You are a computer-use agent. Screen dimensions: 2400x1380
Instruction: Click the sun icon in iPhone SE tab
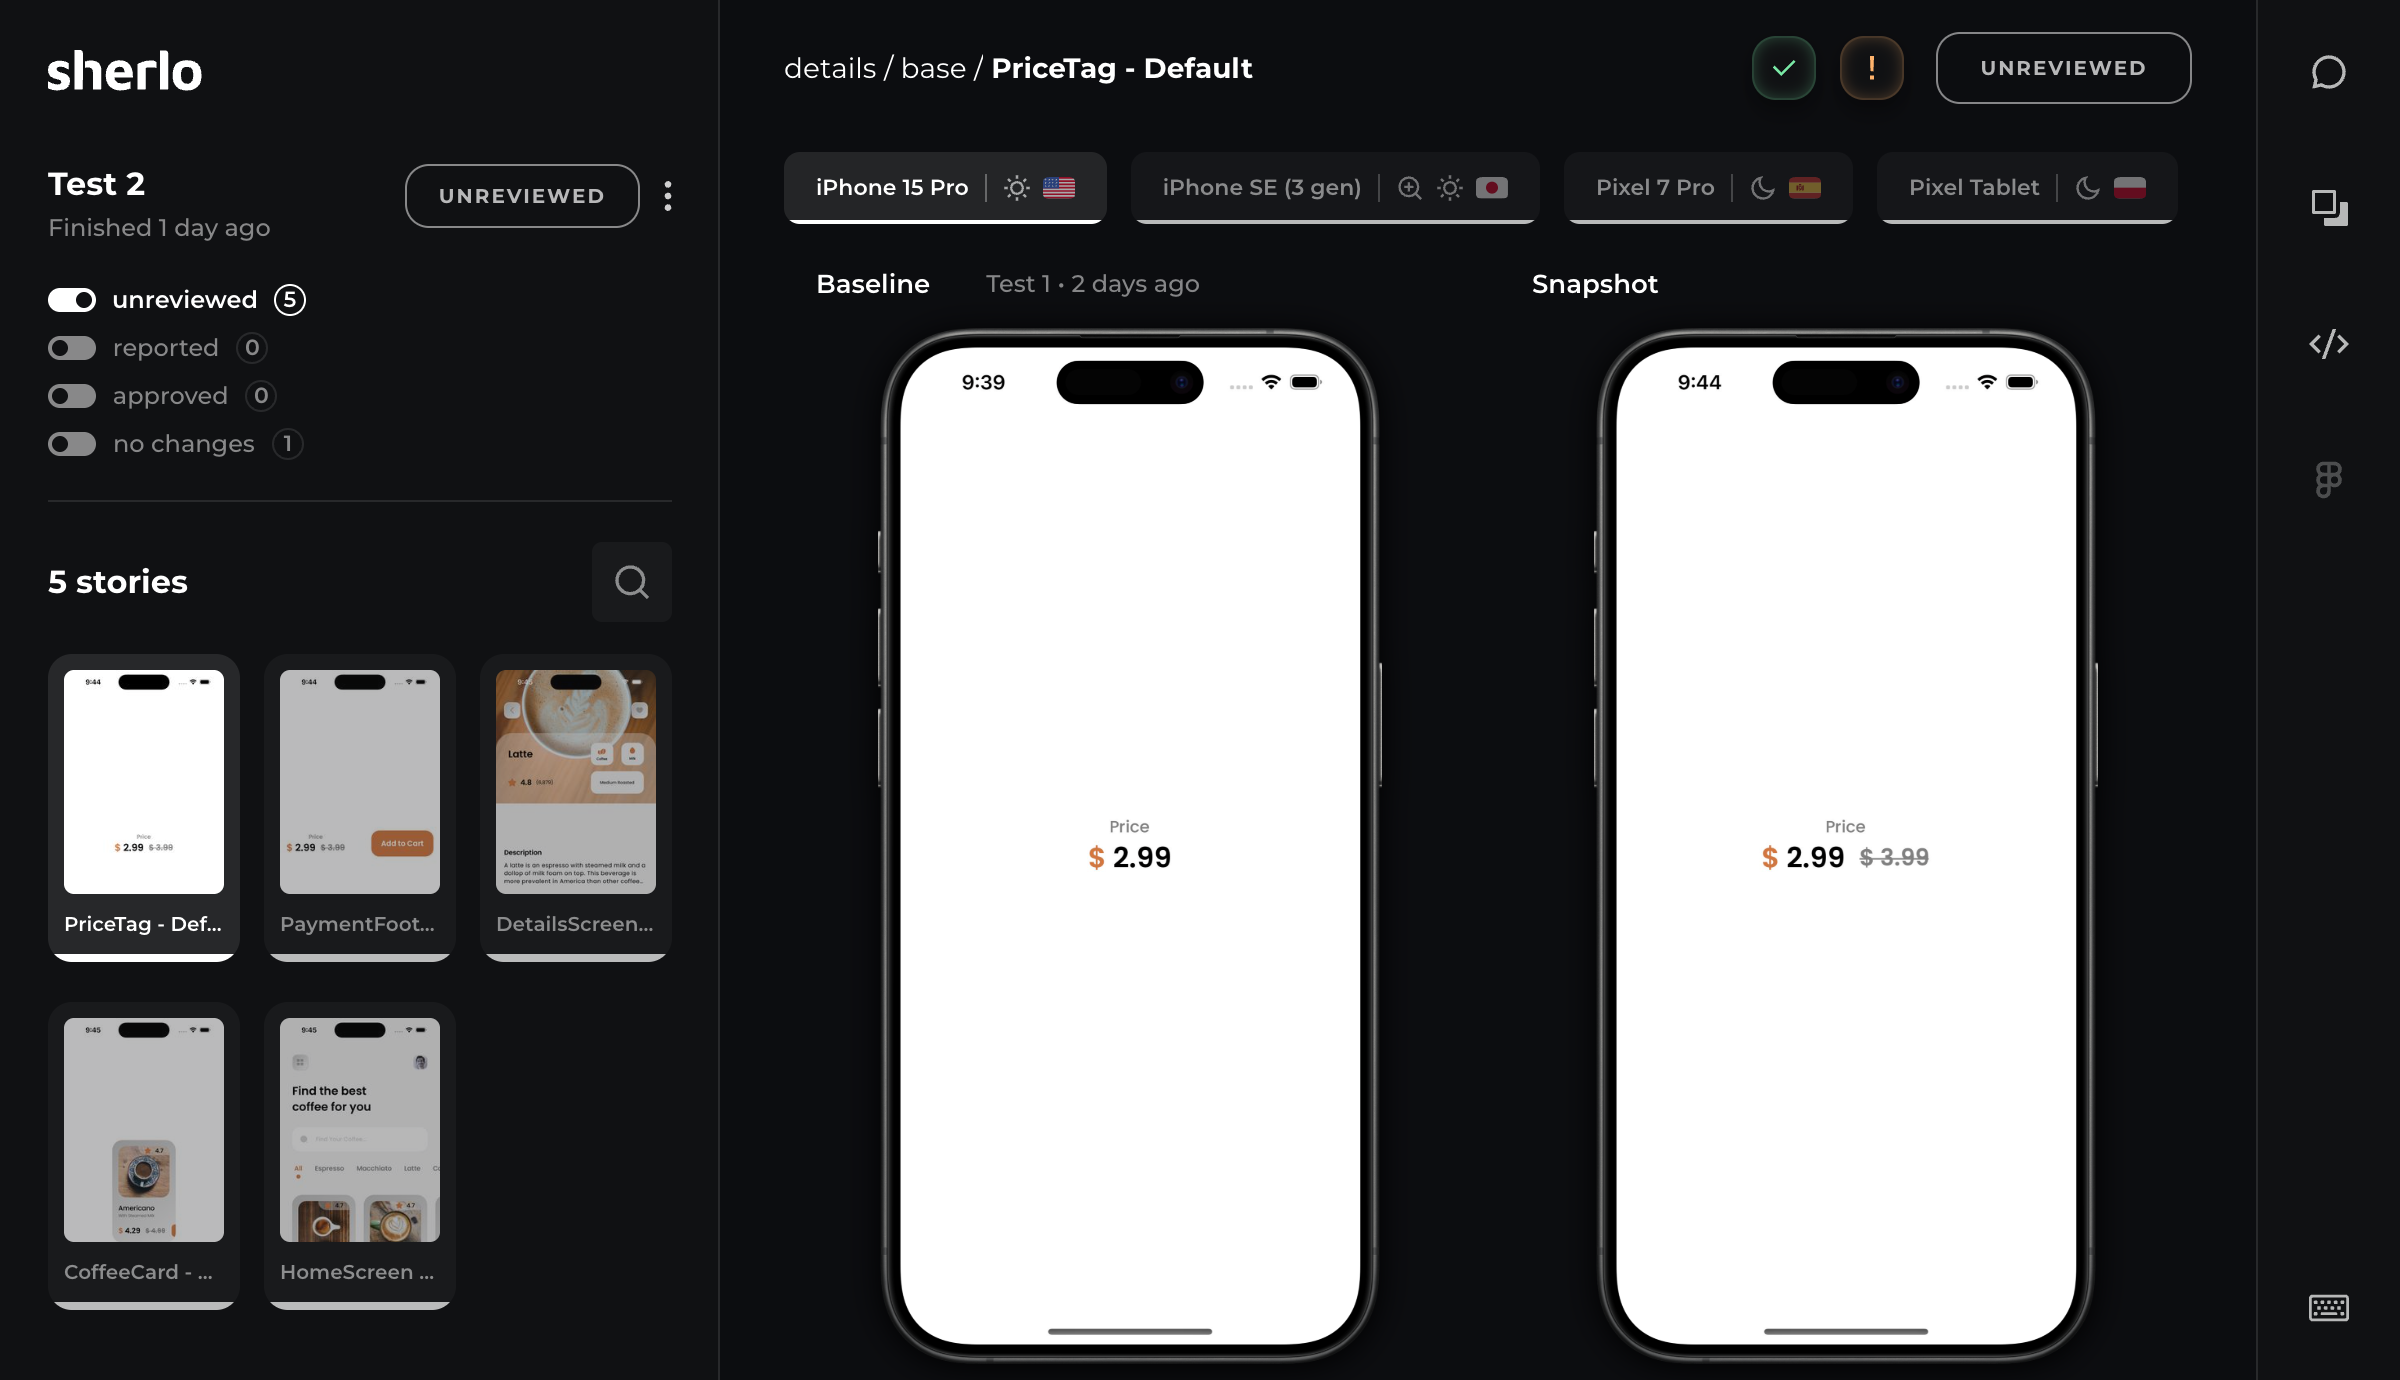coord(1449,188)
